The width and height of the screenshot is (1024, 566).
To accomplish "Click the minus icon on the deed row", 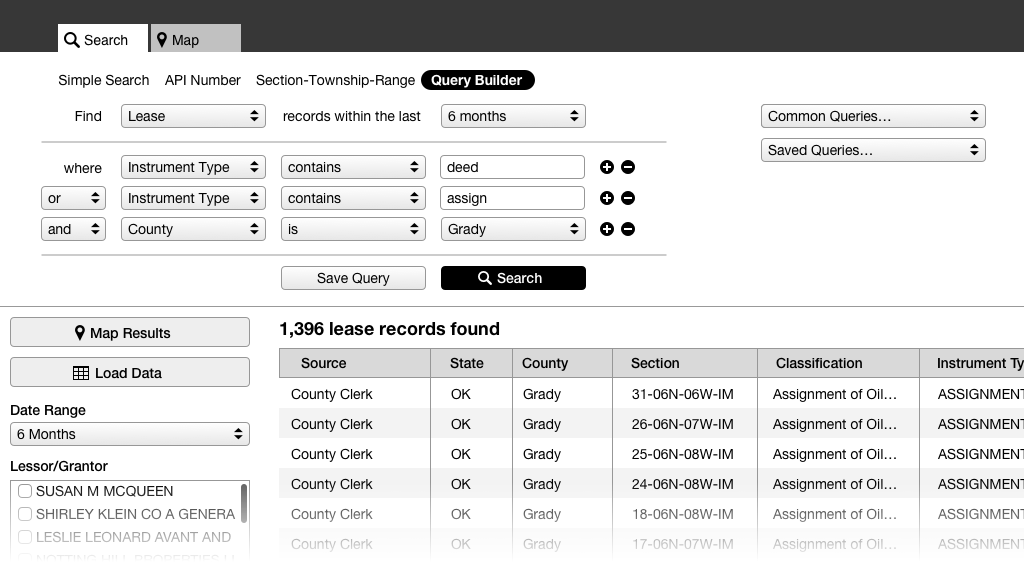I will 628,167.
